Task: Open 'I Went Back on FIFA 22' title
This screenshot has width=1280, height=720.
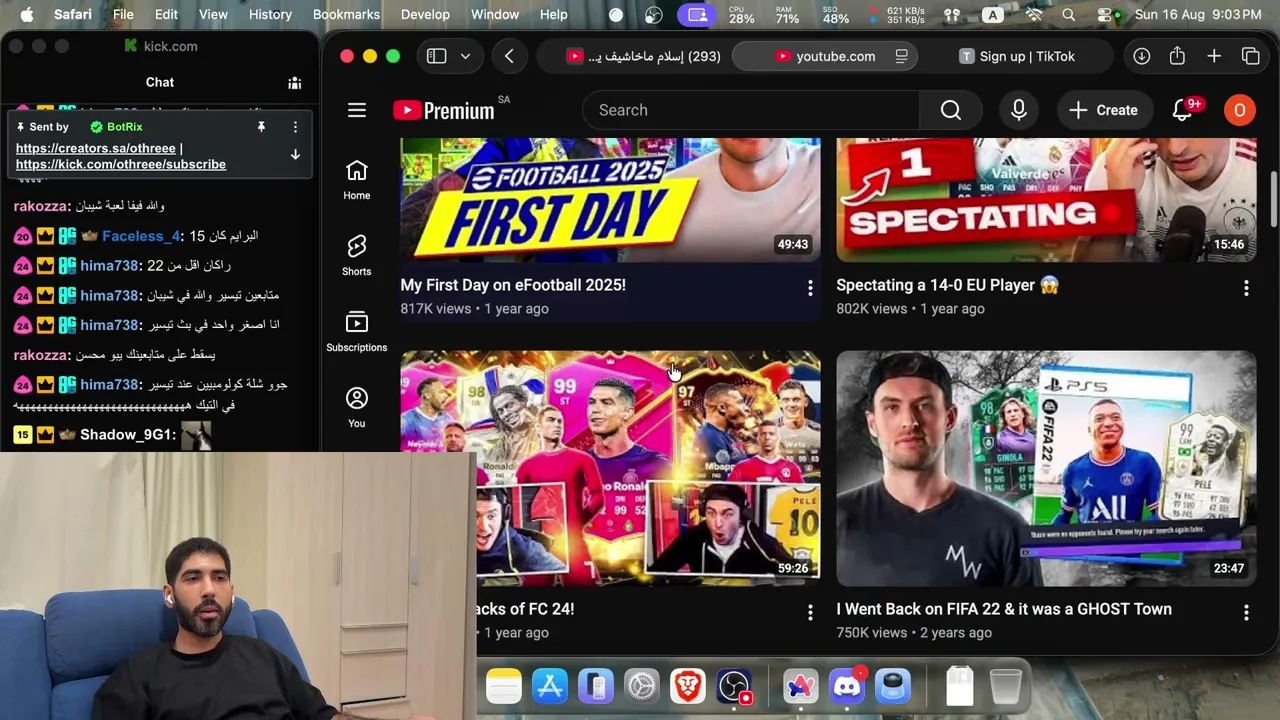Action: click(x=1004, y=609)
